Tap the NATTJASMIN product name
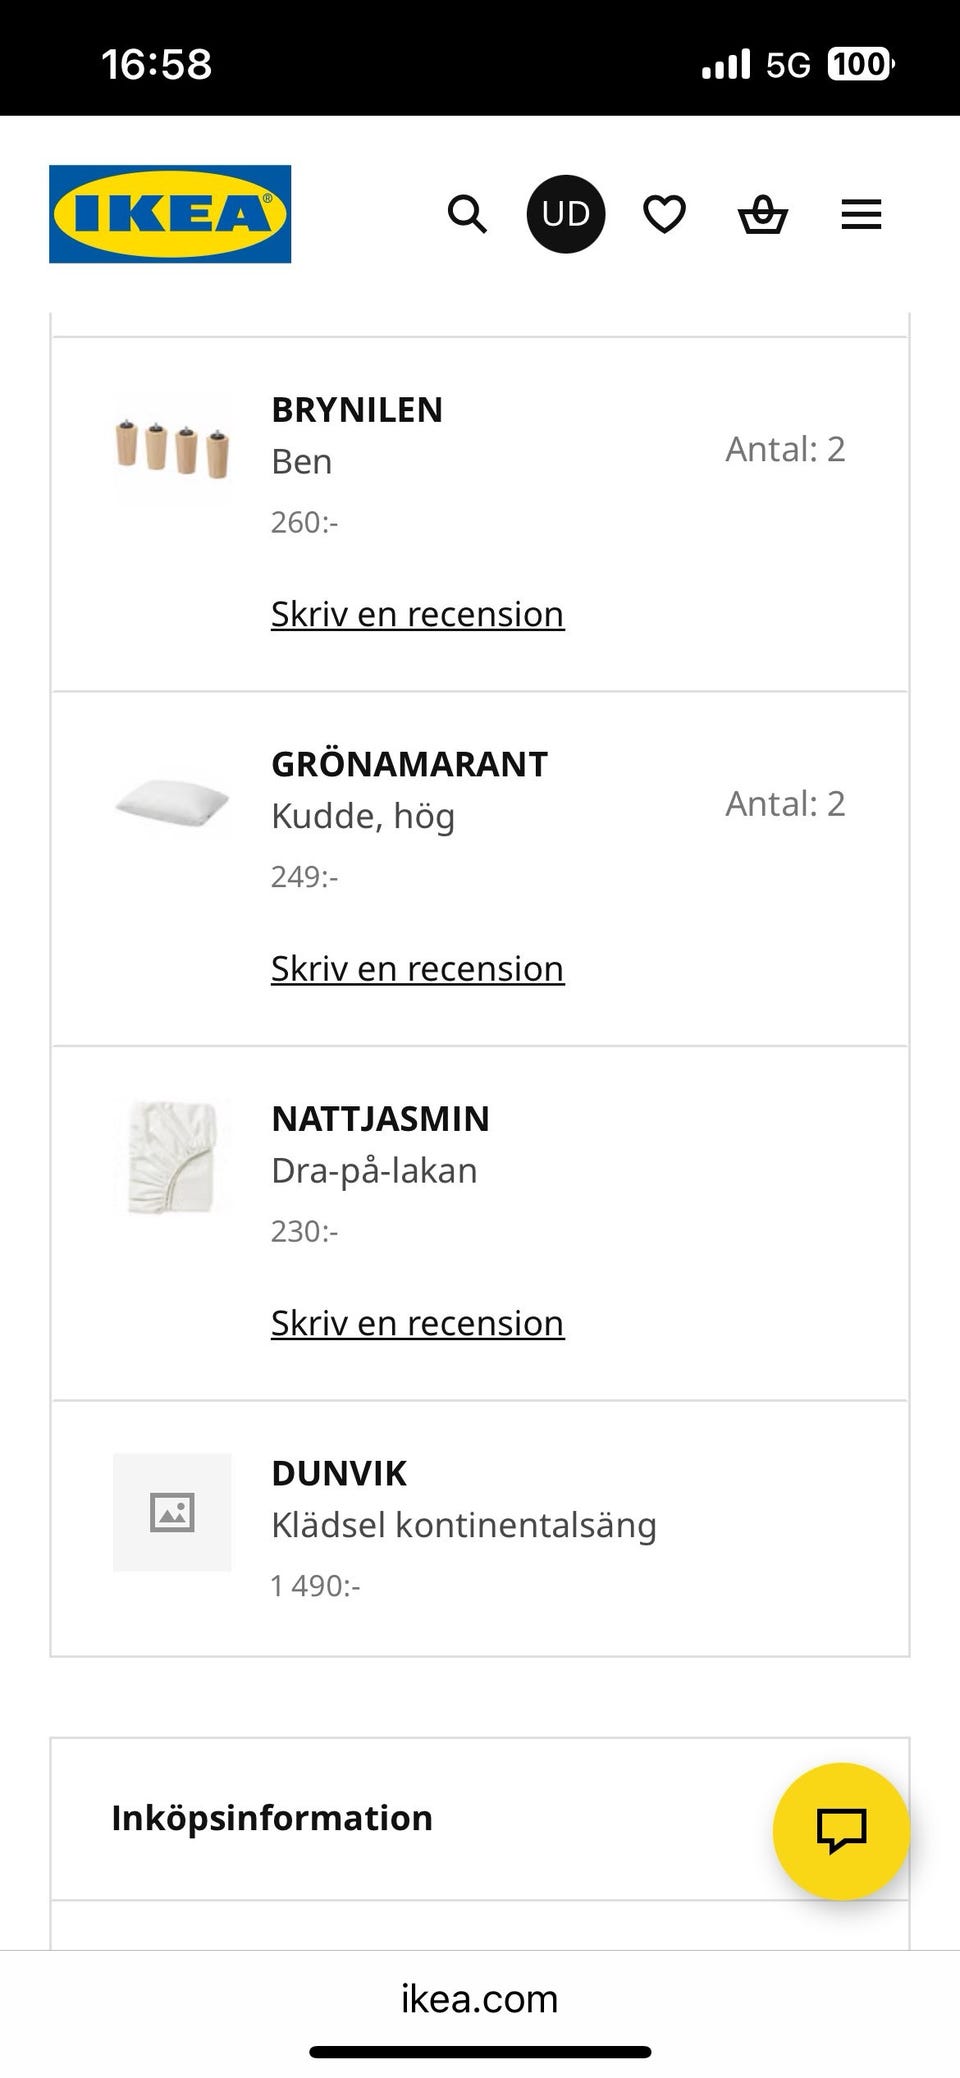The width and height of the screenshot is (960, 2078). tap(380, 1119)
